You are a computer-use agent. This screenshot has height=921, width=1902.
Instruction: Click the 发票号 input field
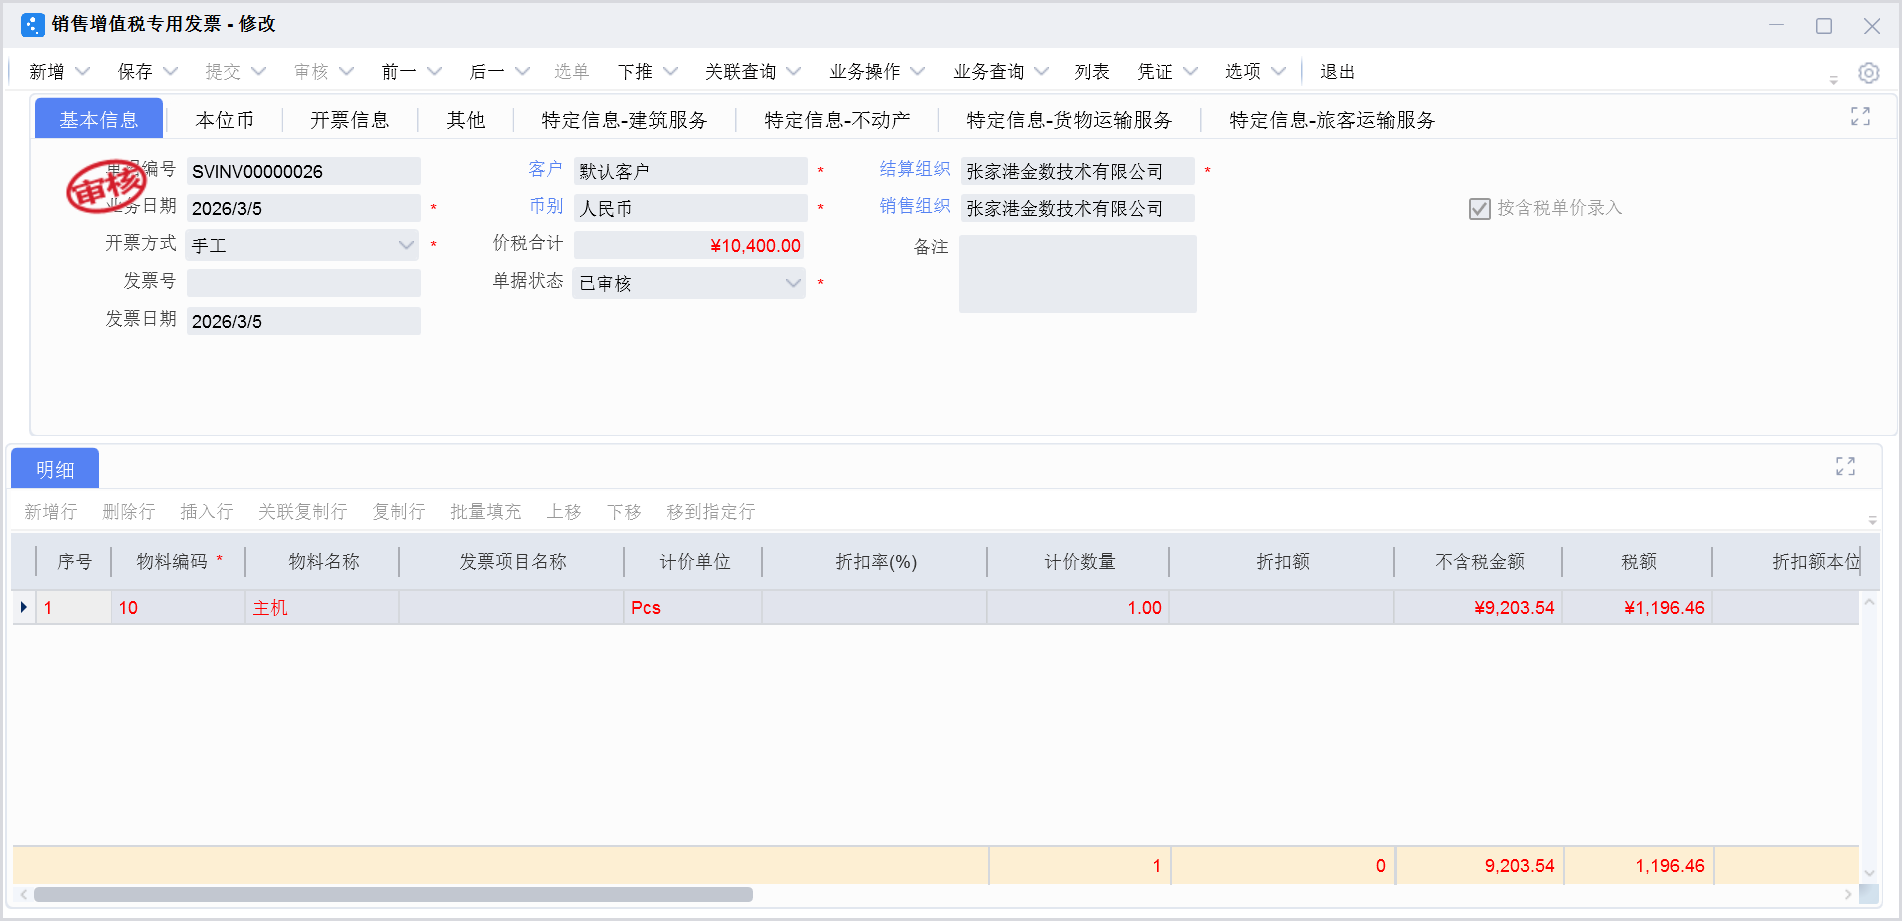pos(303,282)
